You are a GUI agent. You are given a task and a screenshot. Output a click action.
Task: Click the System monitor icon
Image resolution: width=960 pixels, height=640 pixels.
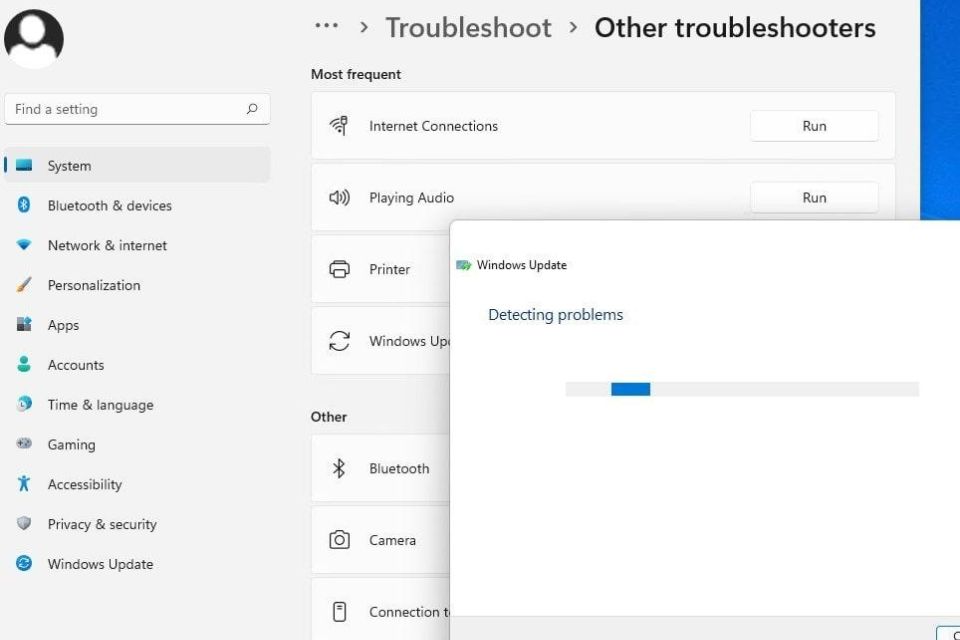(24, 165)
